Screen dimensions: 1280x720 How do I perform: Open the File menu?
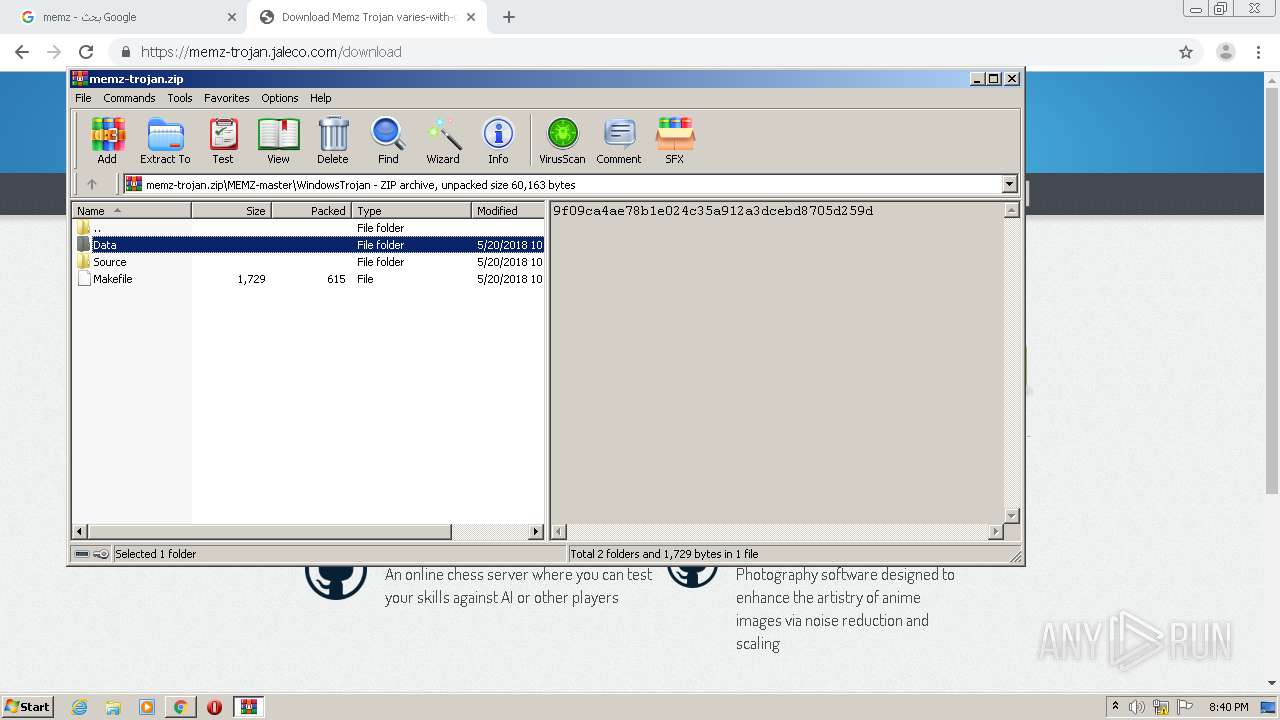click(83, 98)
